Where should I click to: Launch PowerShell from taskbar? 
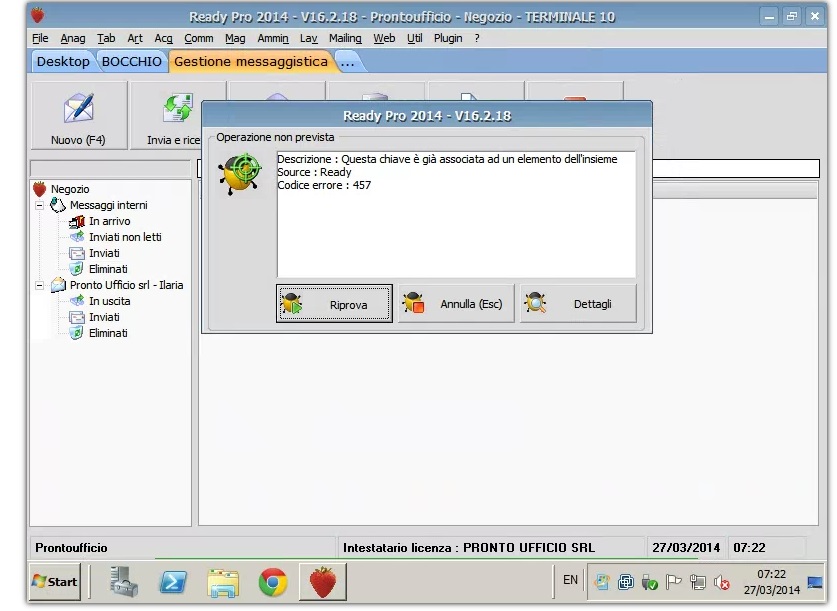173,582
